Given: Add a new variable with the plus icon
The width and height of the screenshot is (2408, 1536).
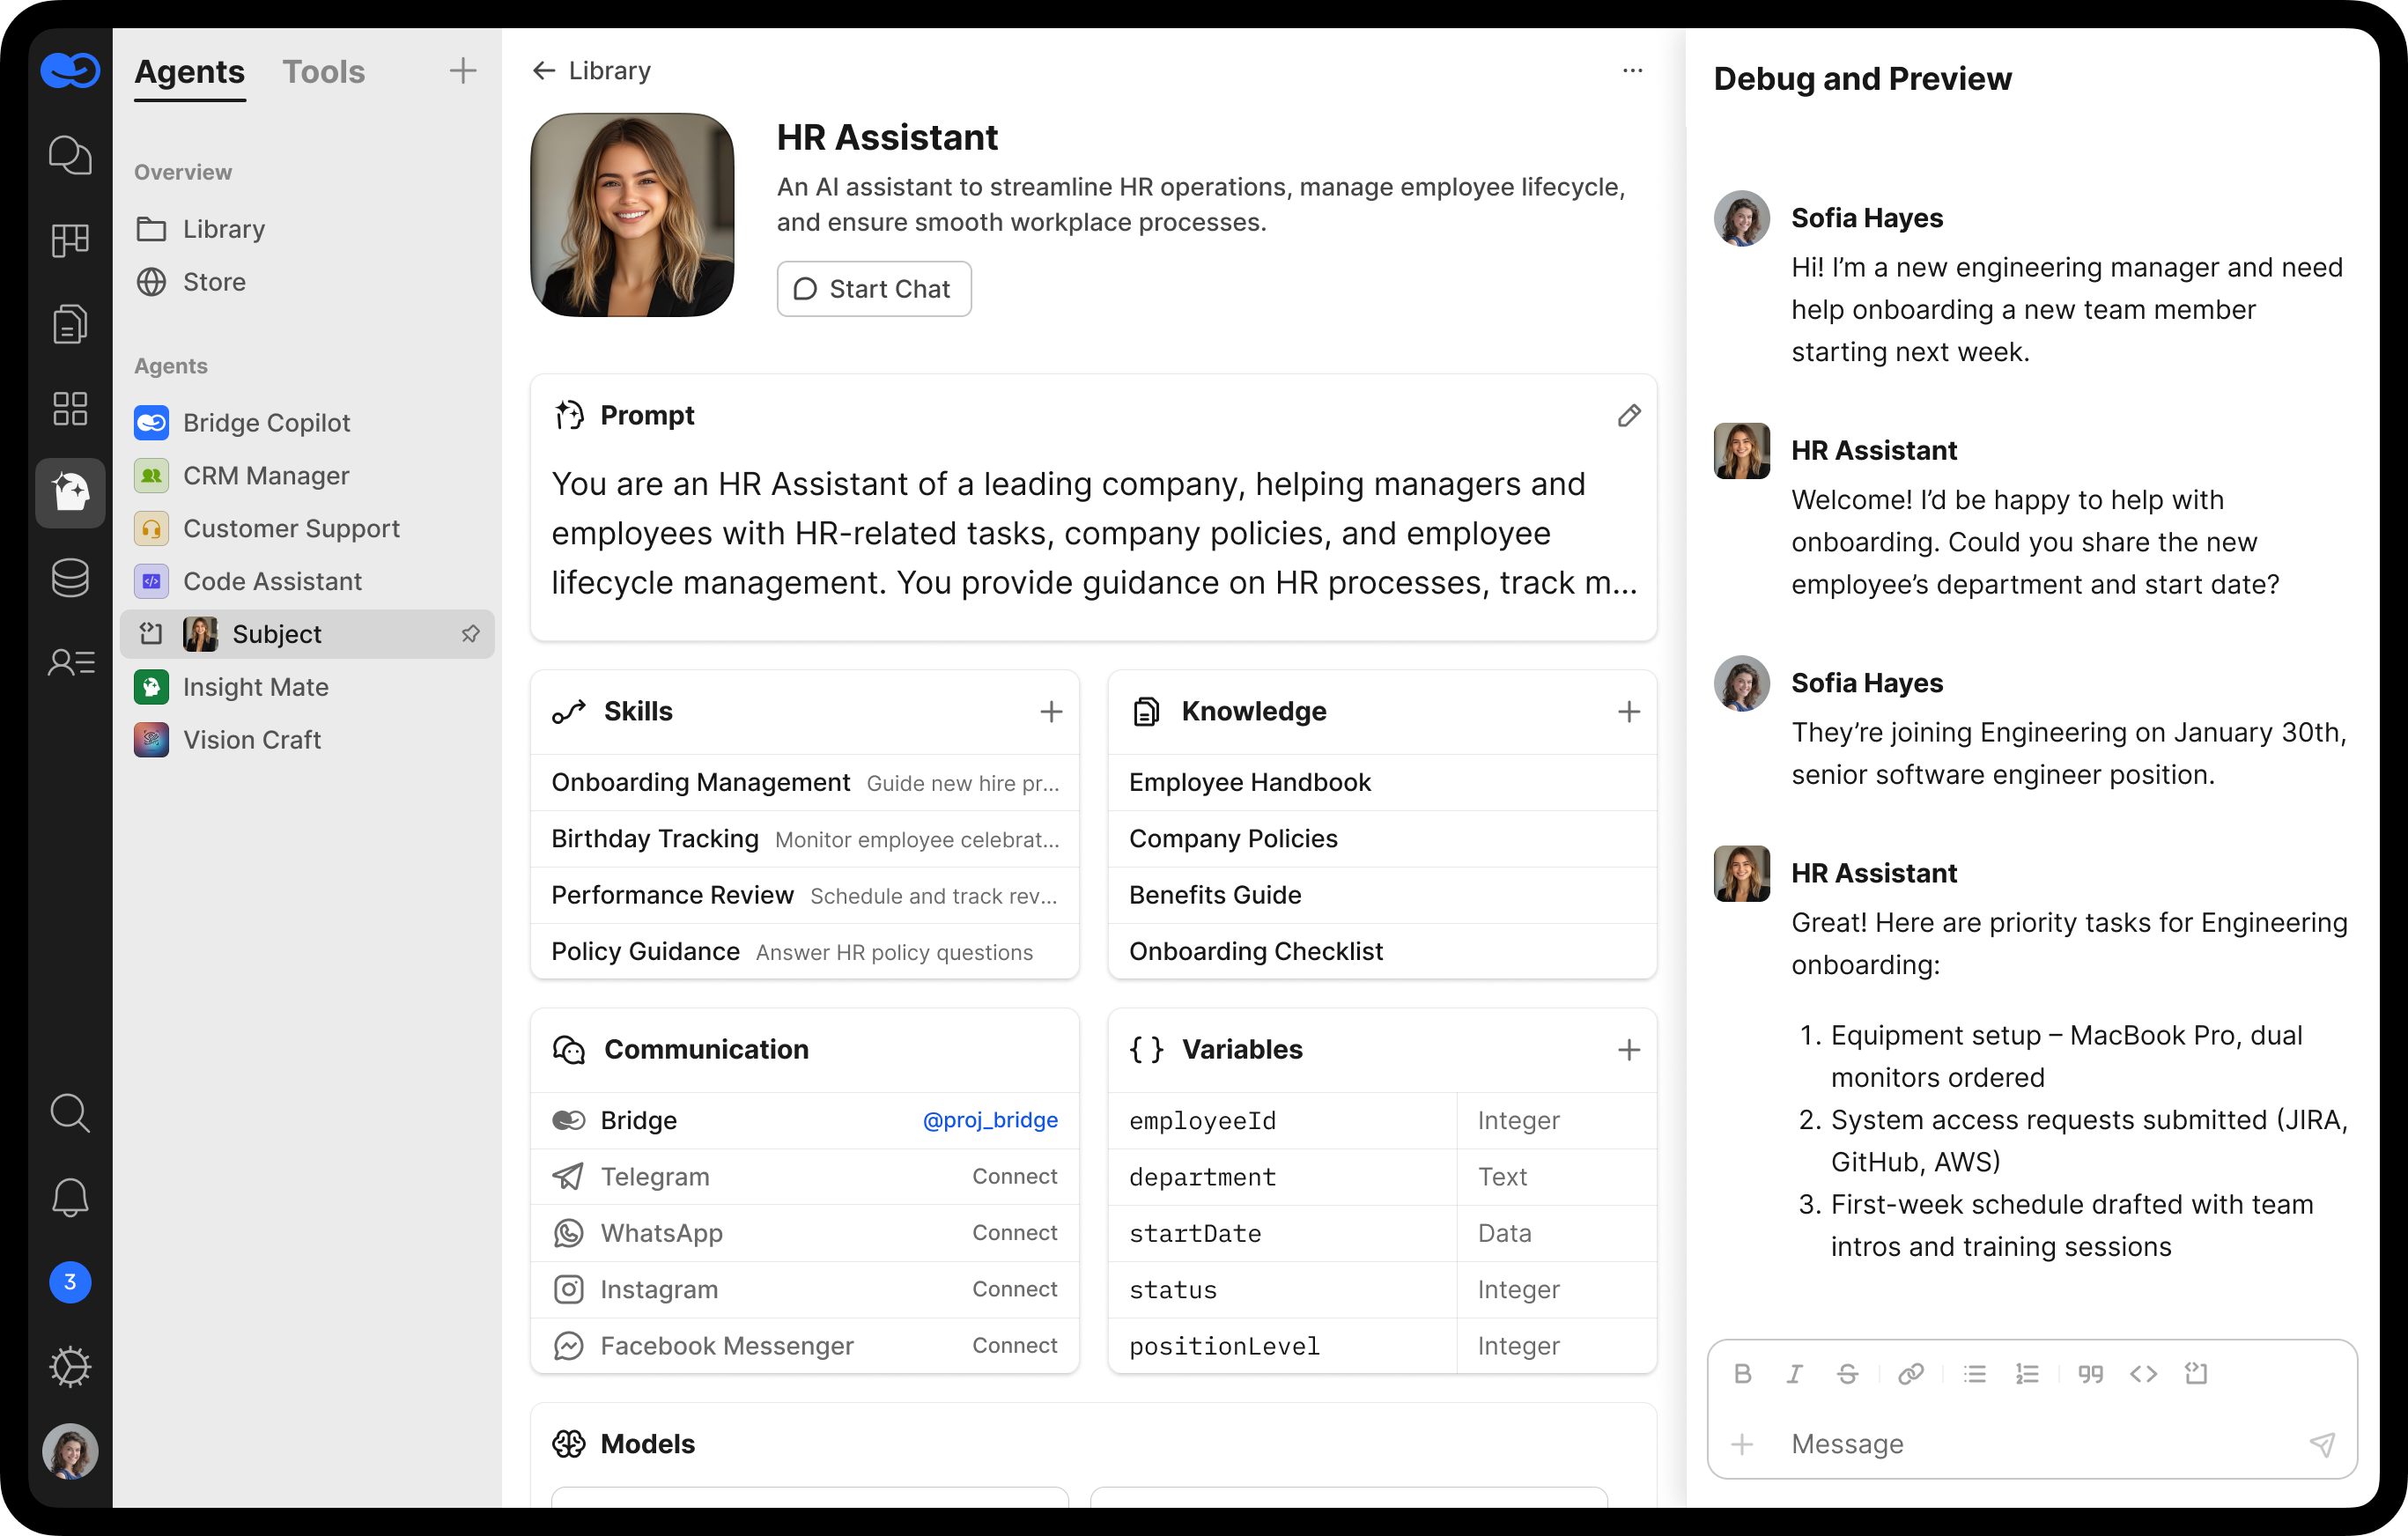Looking at the screenshot, I should coord(1628,1050).
